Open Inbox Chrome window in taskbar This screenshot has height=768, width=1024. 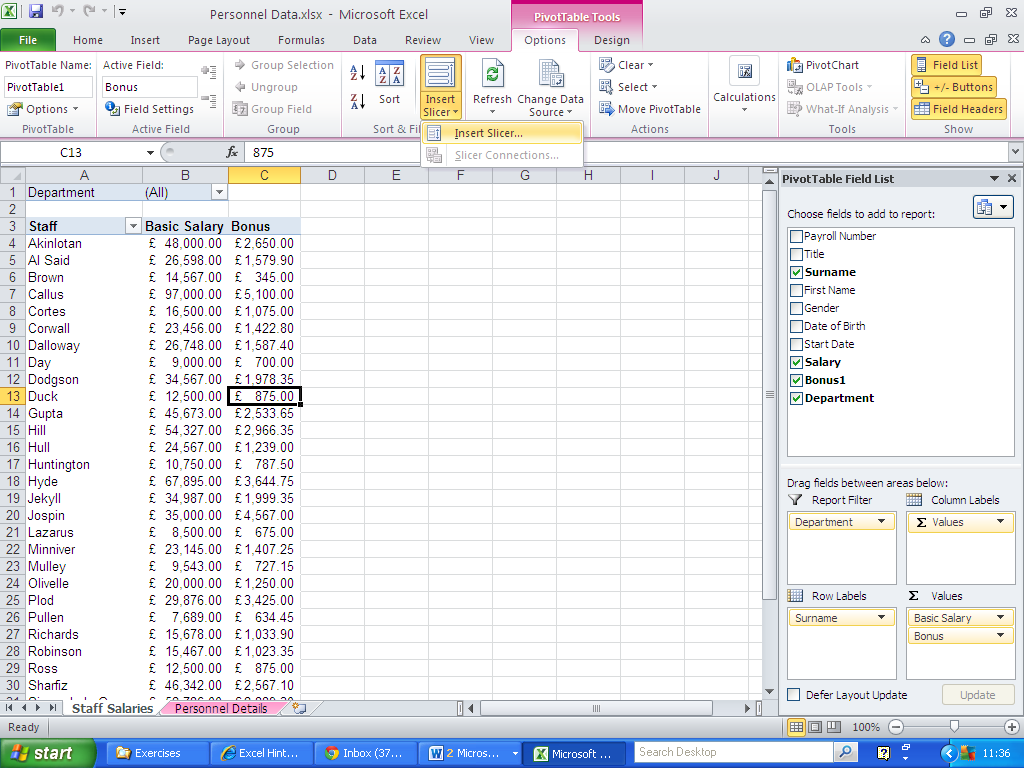[x=366, y=753]
